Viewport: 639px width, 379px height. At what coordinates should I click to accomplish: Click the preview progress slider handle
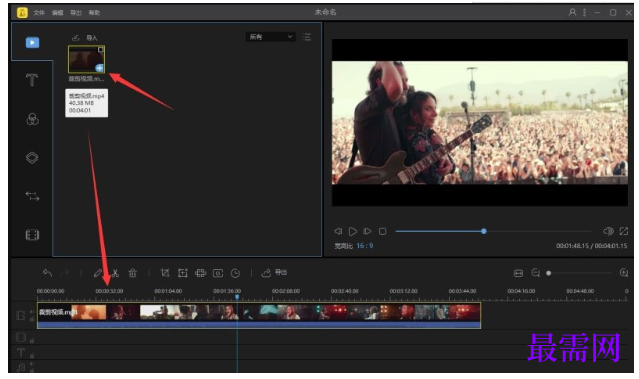click(483, 231)
